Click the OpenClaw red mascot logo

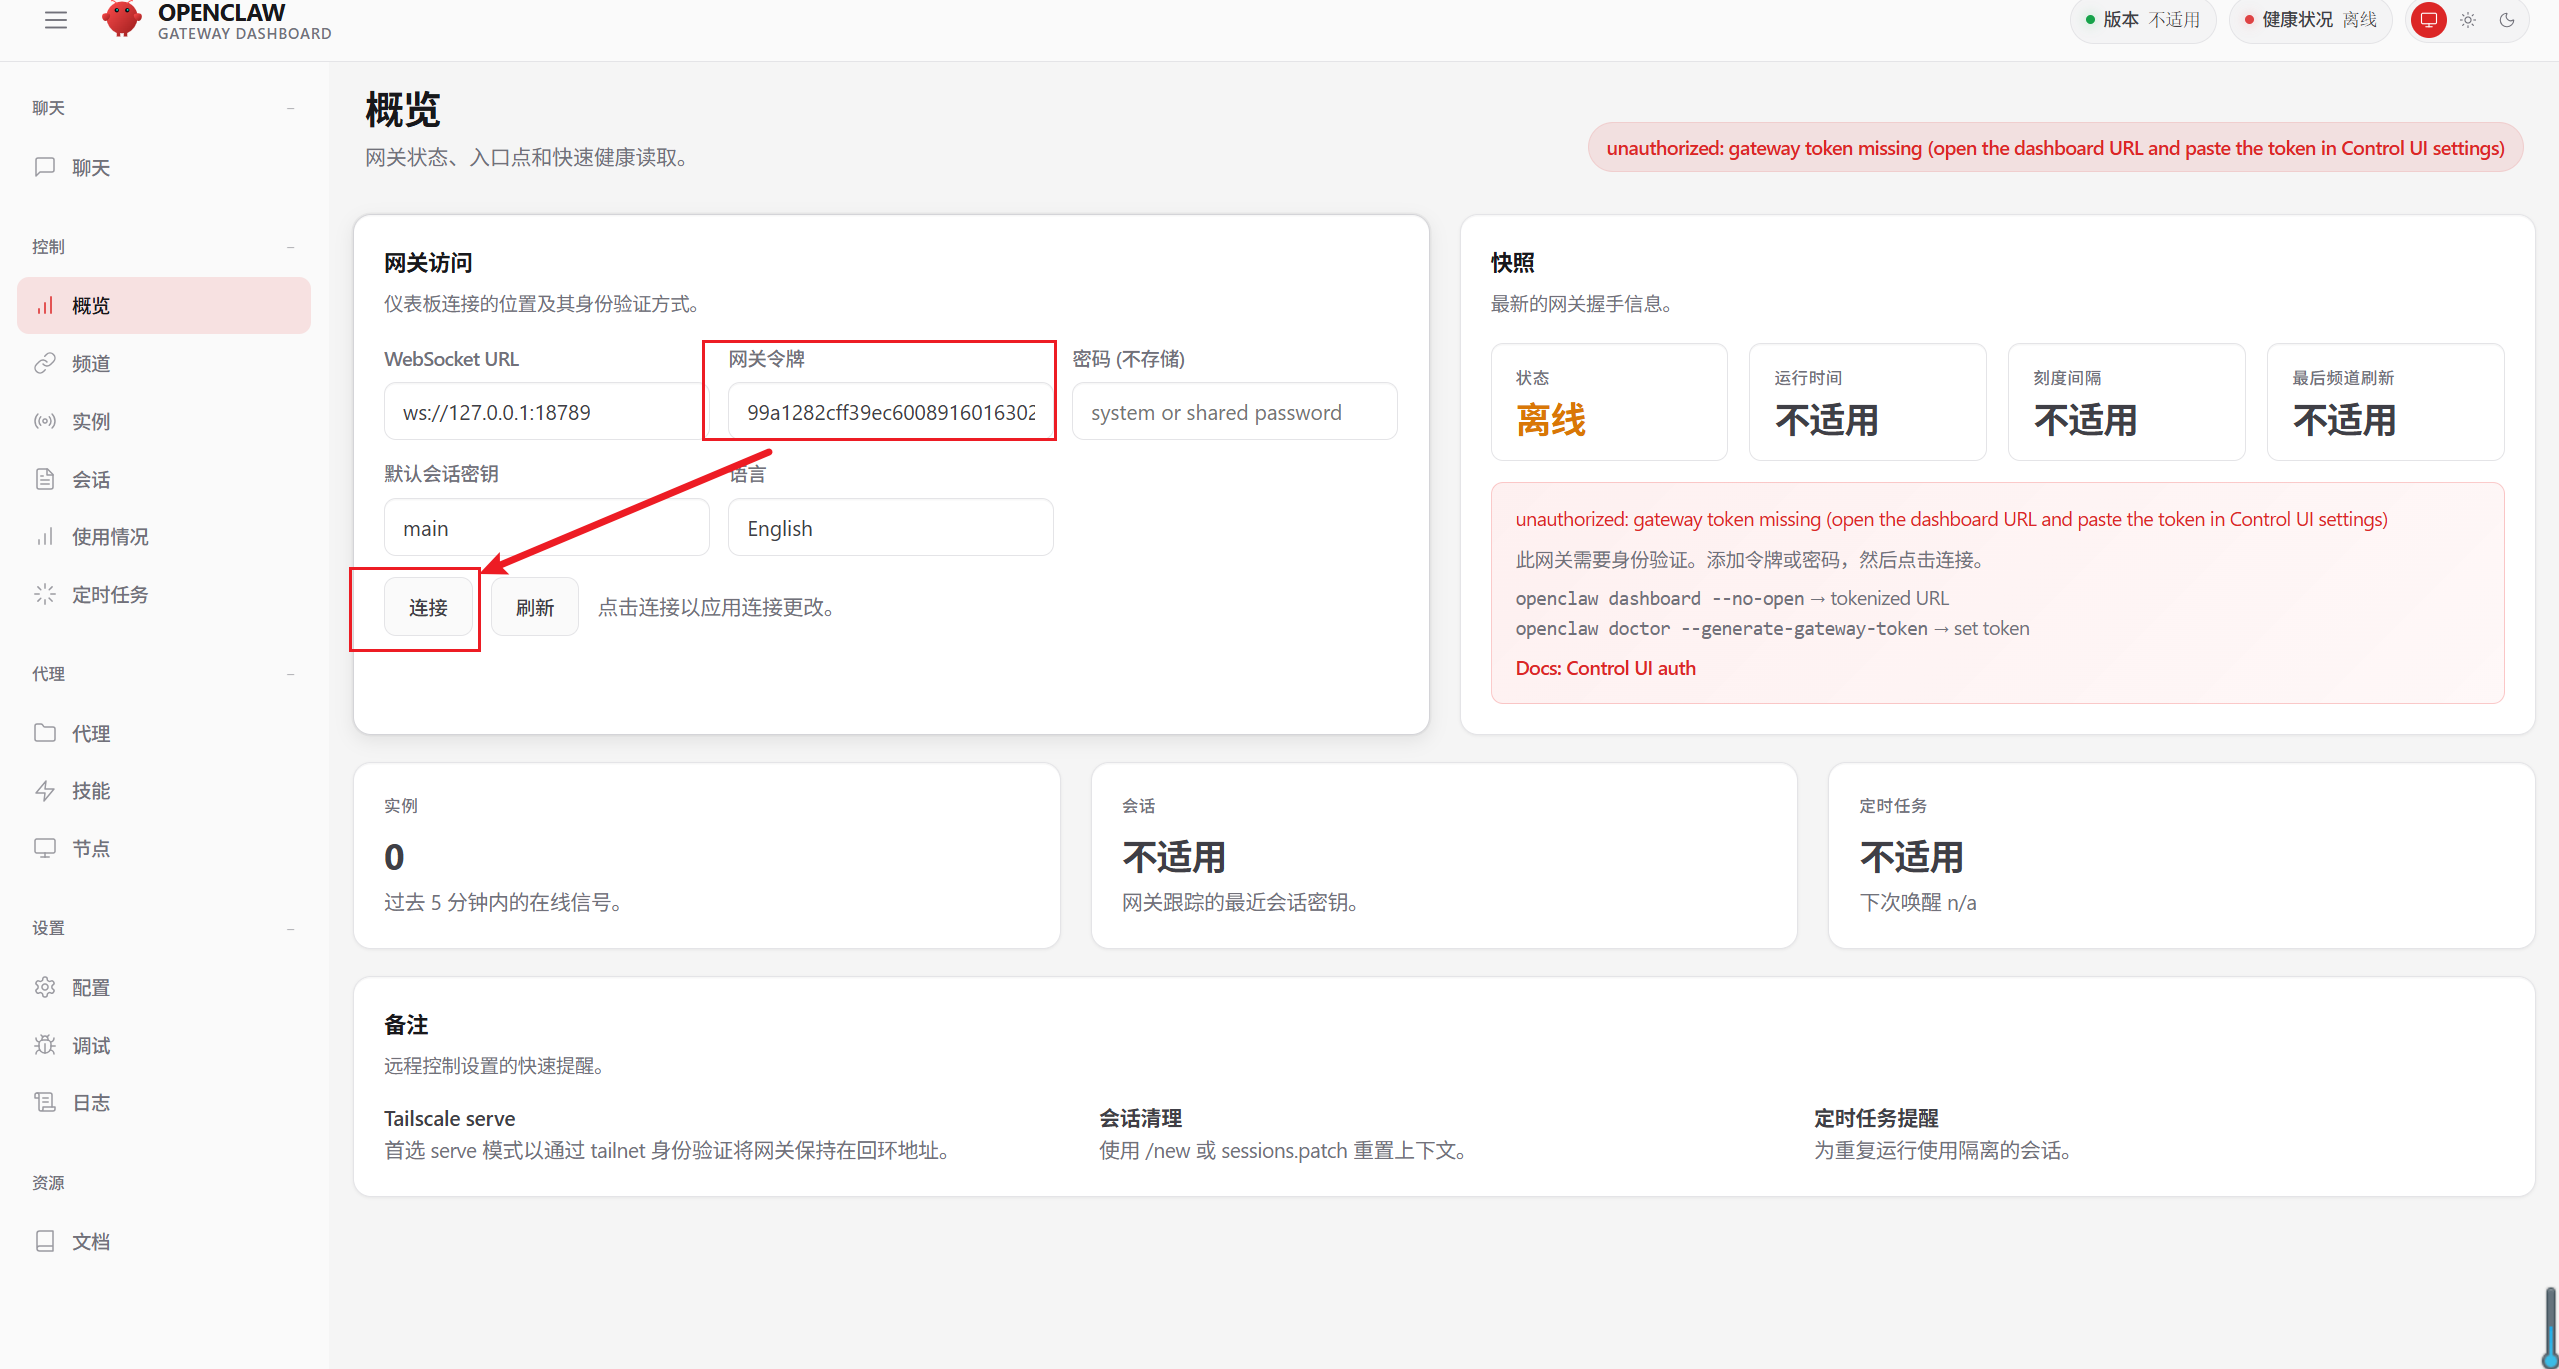tap(122, 19)
